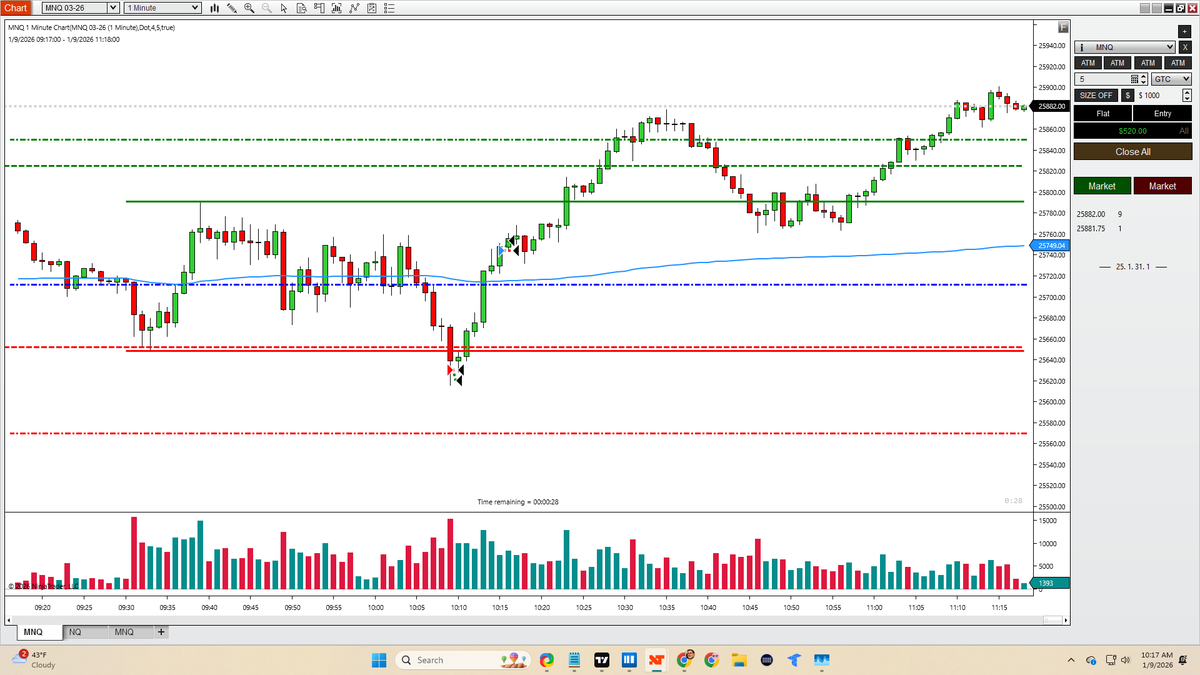Viewport: 1200px width, 675px height.
Task: Open the quantity calculator icon
Action: tap(1134, 79)
